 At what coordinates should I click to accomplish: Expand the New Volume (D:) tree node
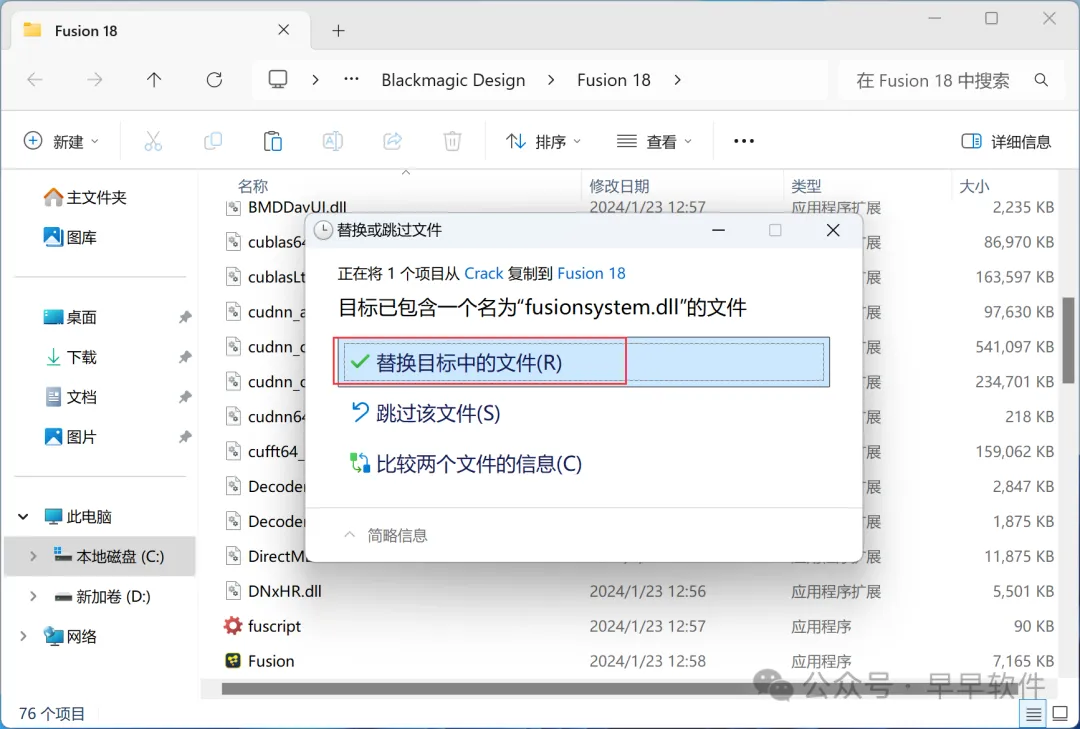(33, 596)
